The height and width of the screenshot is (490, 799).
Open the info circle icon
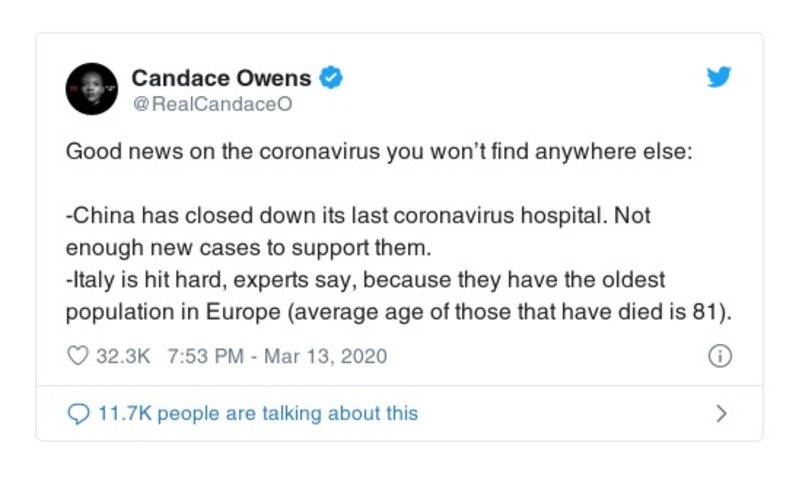pos(719,356)
